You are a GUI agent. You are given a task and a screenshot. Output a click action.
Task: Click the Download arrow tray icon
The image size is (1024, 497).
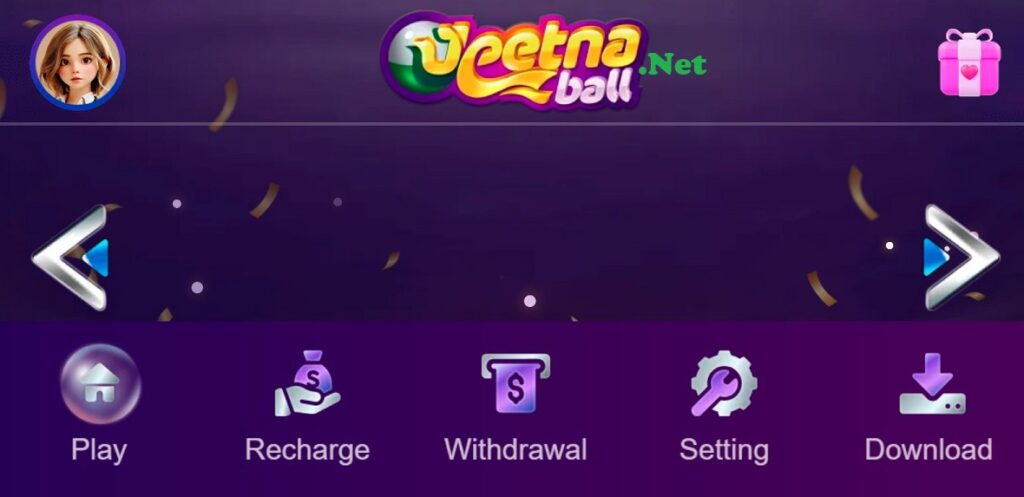(x=933, y=383)
